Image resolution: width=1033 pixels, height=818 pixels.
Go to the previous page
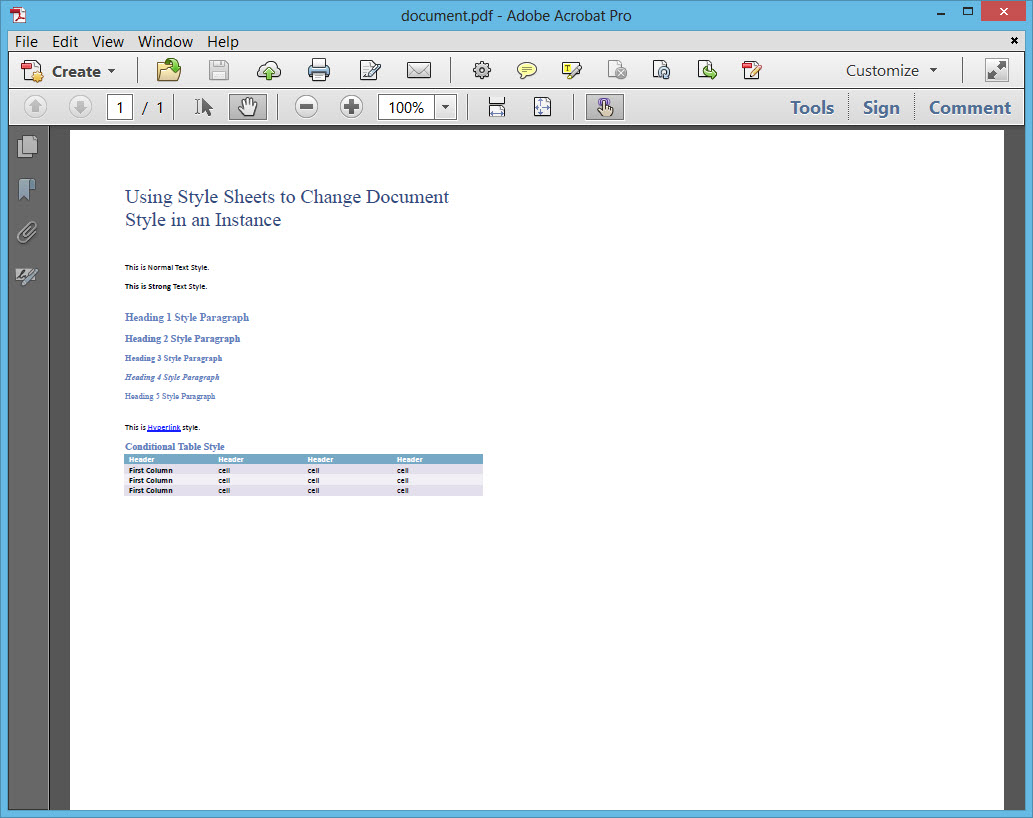pos(36,107)
